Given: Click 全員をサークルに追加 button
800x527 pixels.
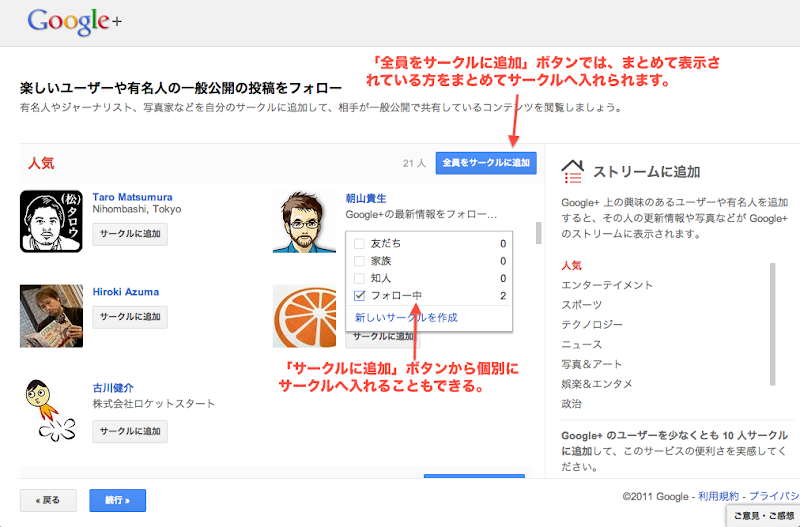Looking at the screenshot, I should pos(486,163).
